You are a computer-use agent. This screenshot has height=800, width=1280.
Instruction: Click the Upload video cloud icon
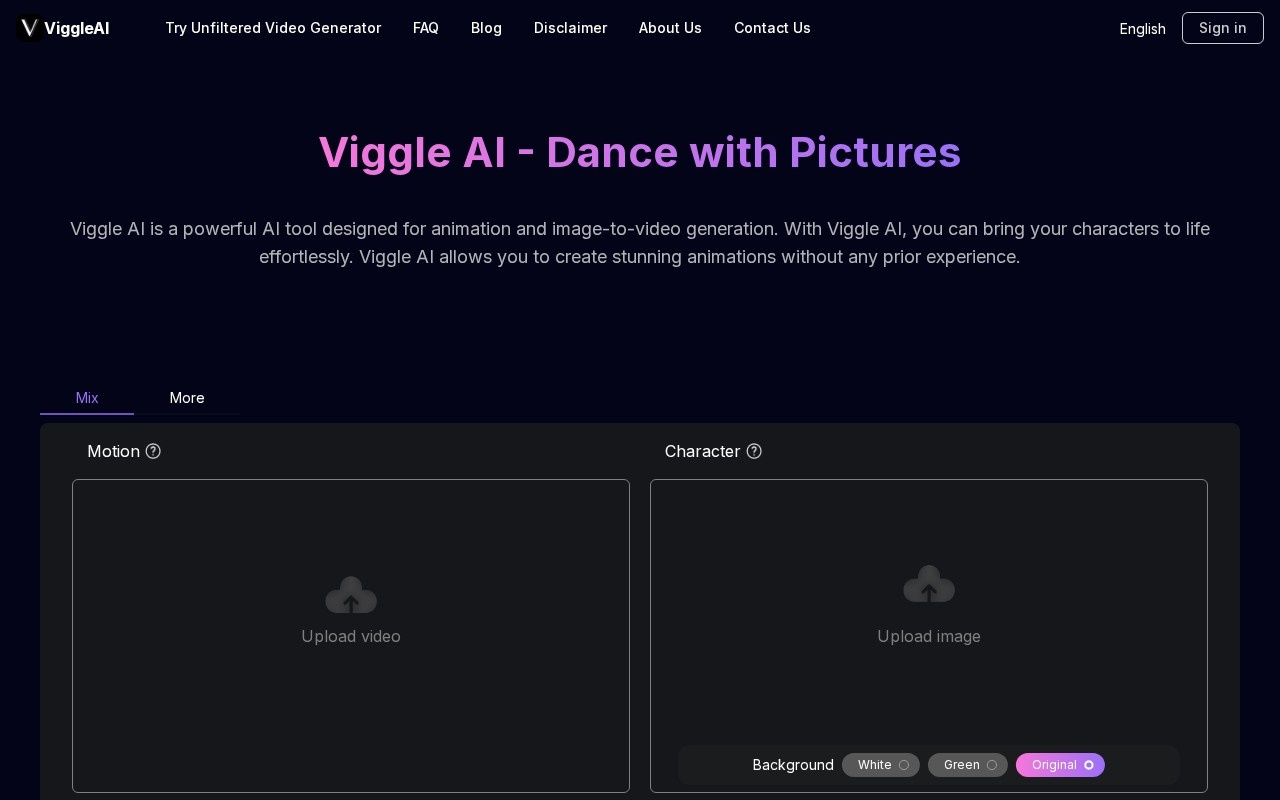(351, 595)
